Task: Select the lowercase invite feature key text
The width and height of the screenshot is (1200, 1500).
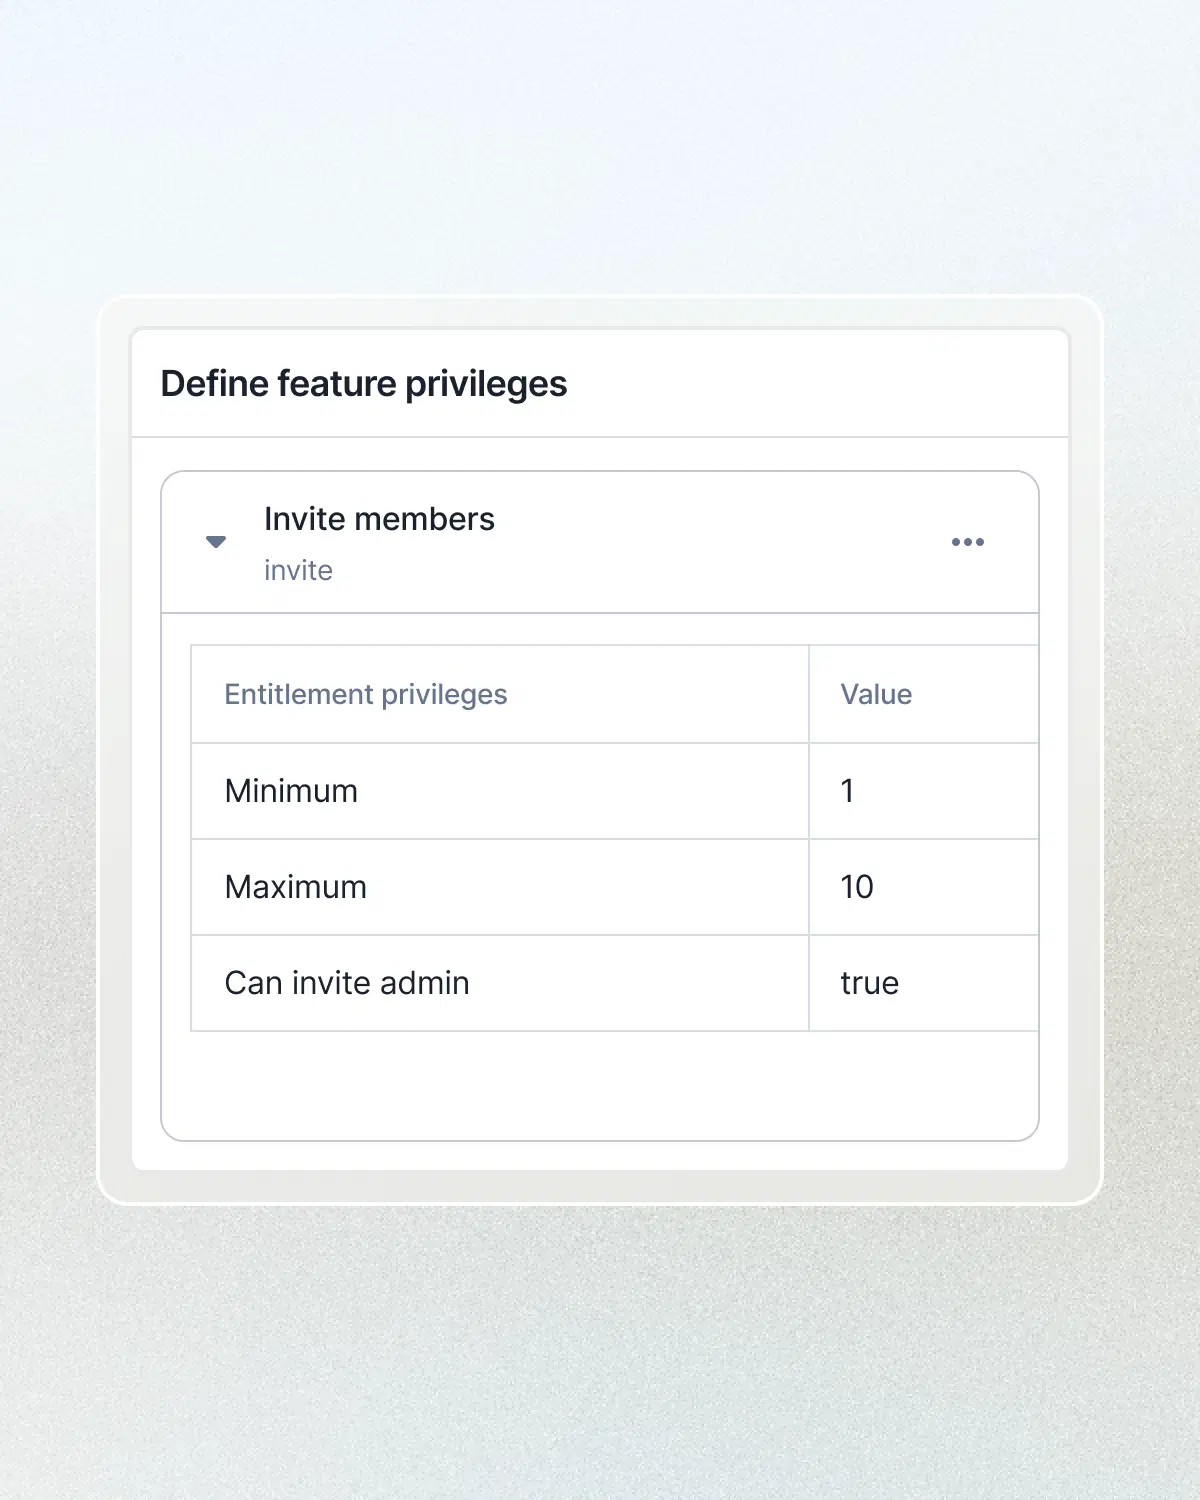Action: click(298, 570)
